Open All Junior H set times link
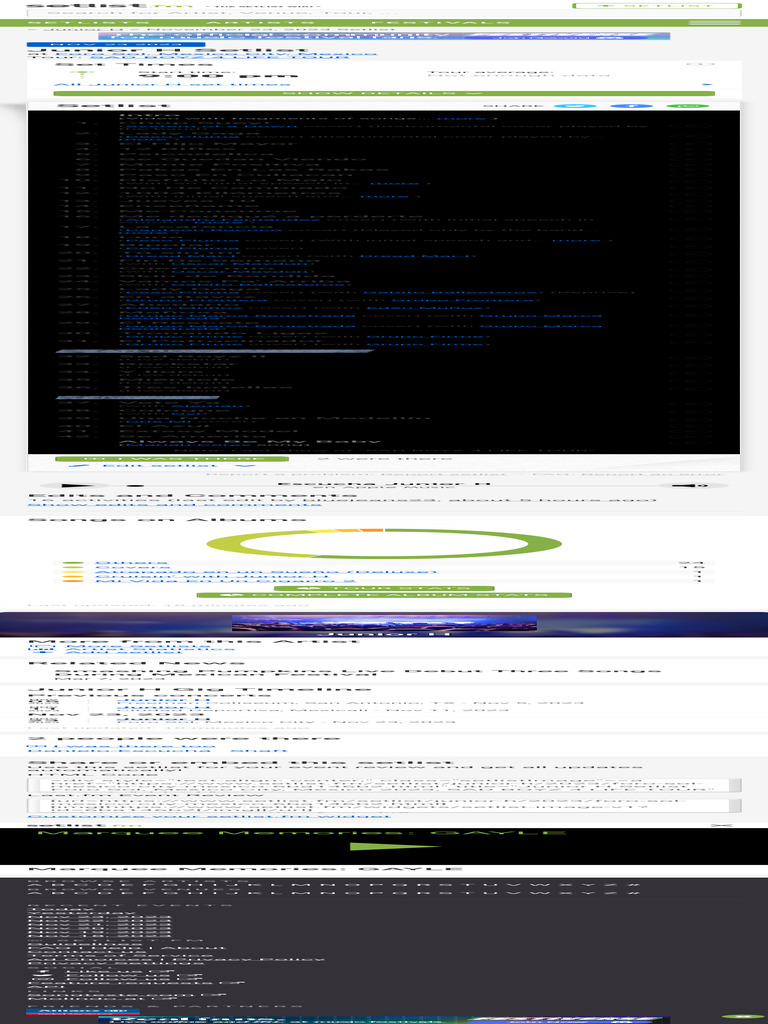Viewport: 768px width, 1024px height. coord(172,84)
